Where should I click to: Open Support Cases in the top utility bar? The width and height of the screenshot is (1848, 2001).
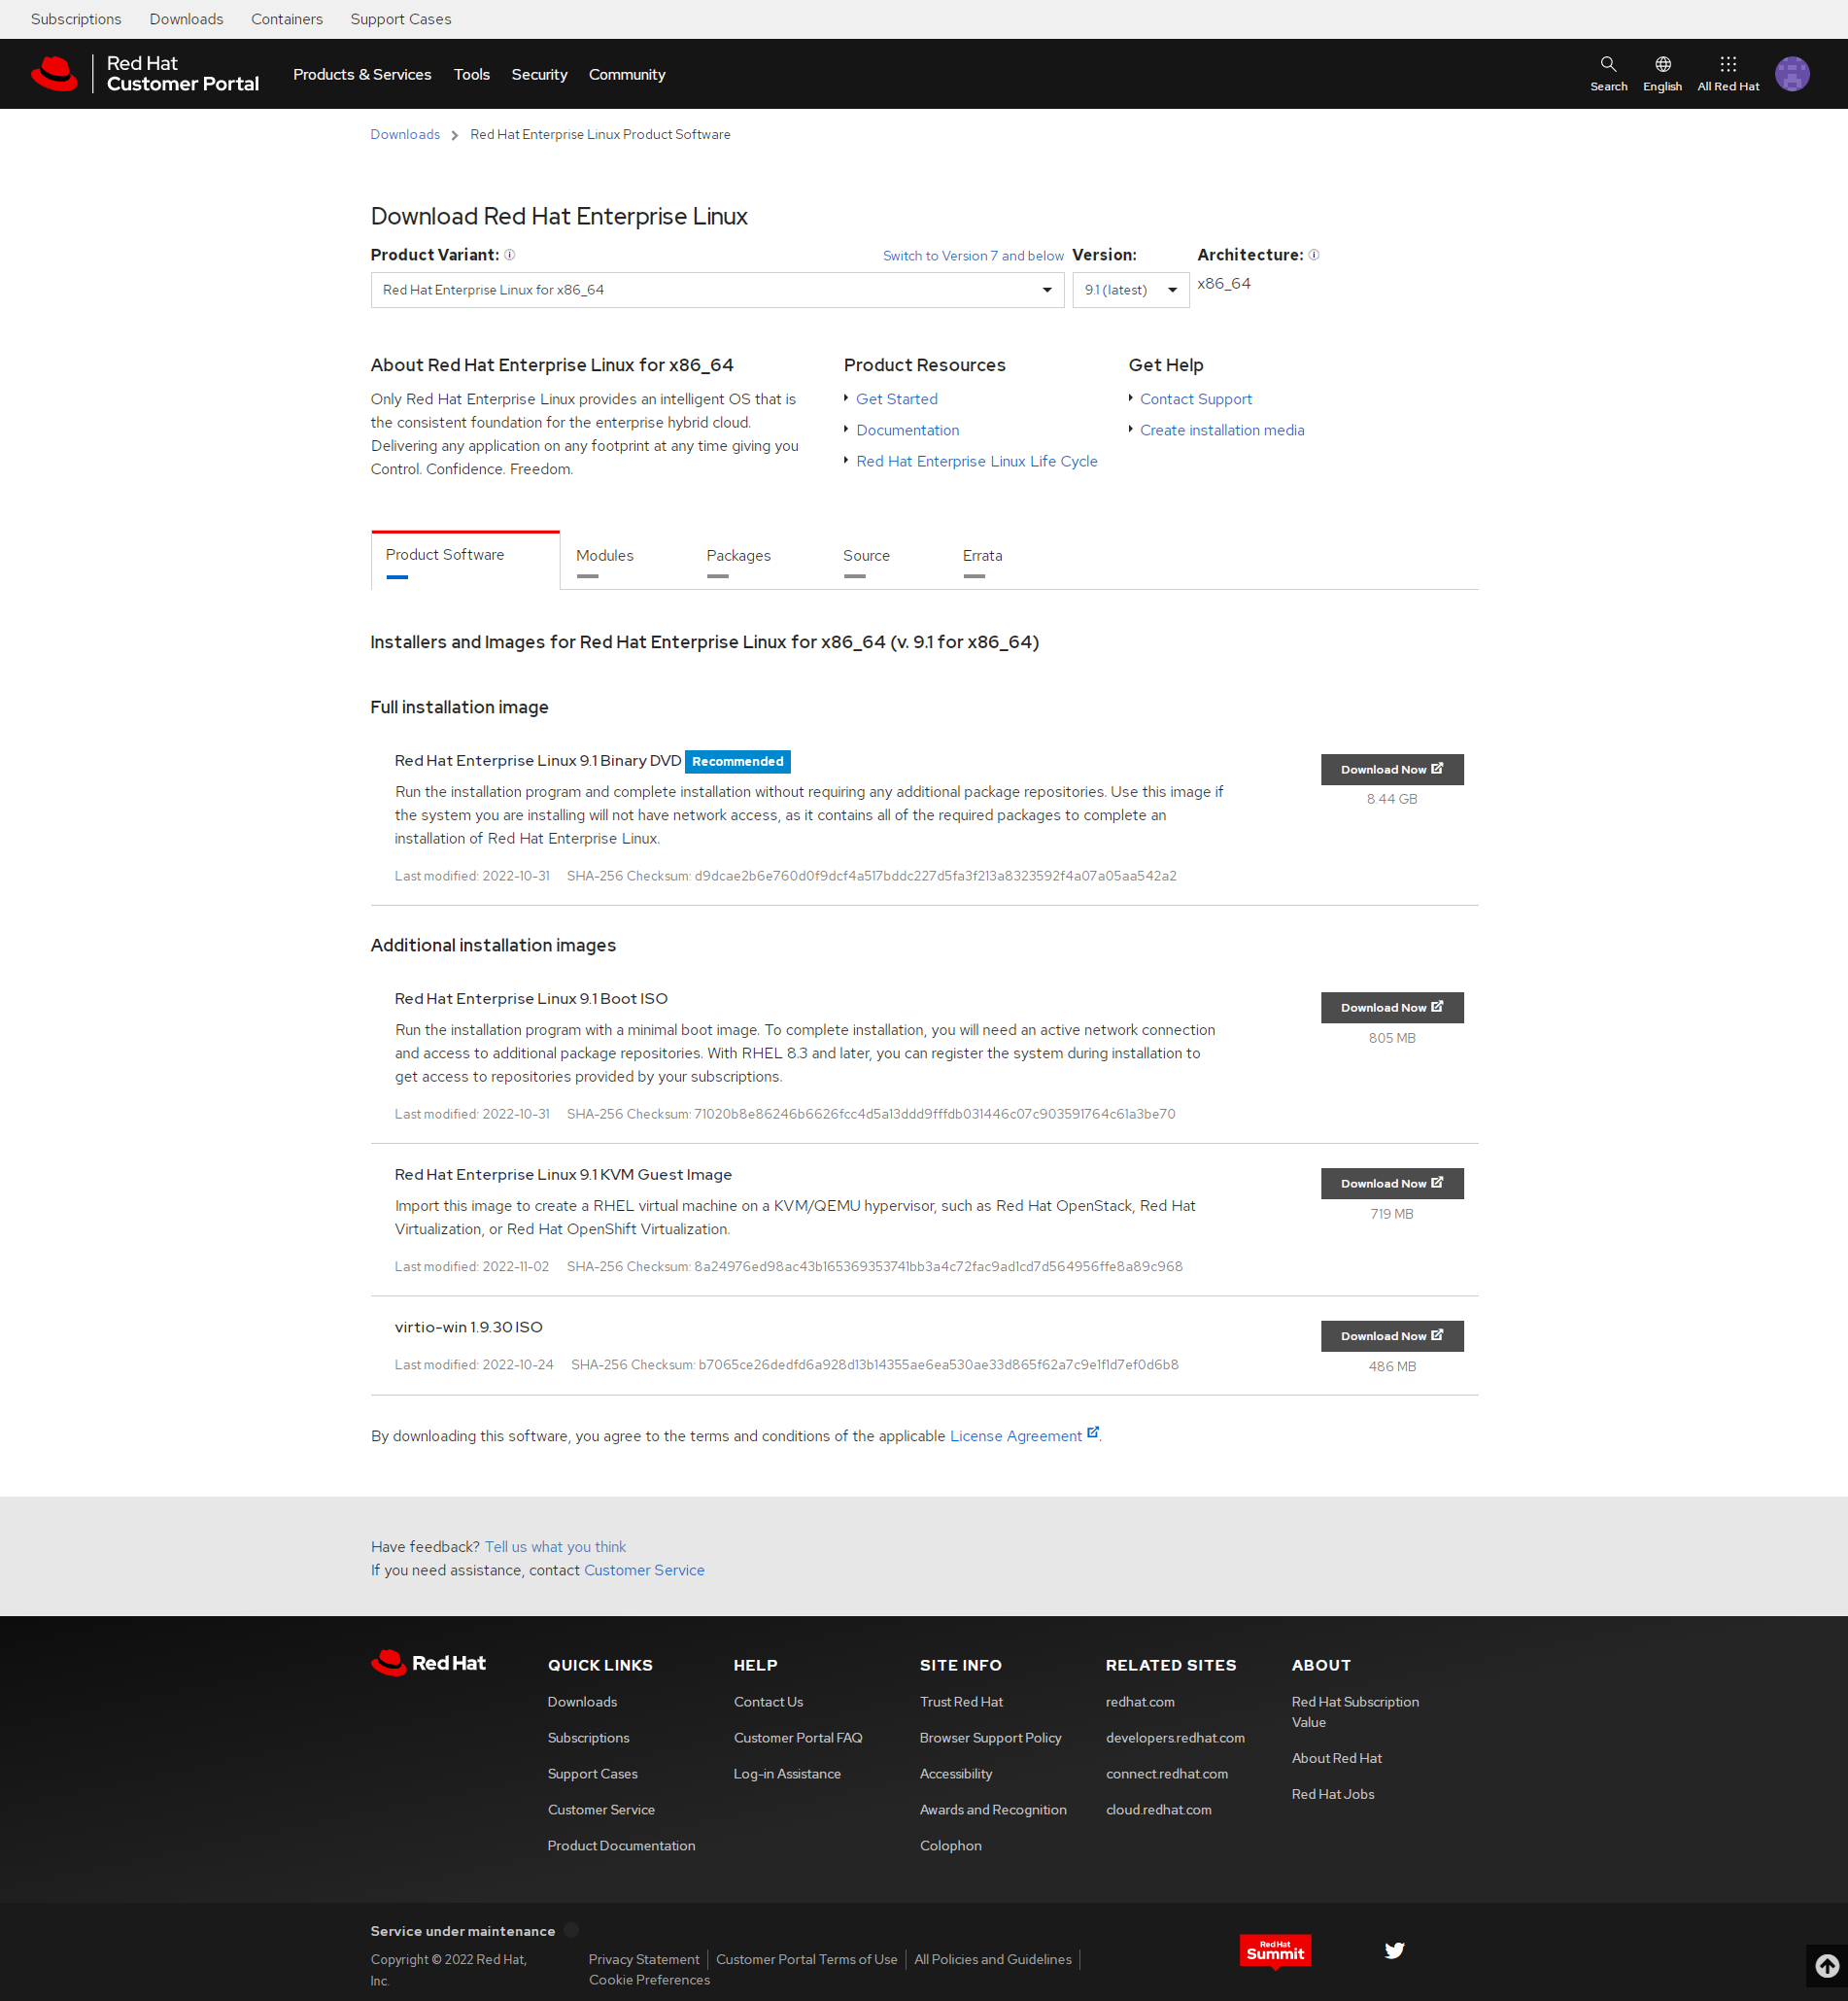click(401, 19)
